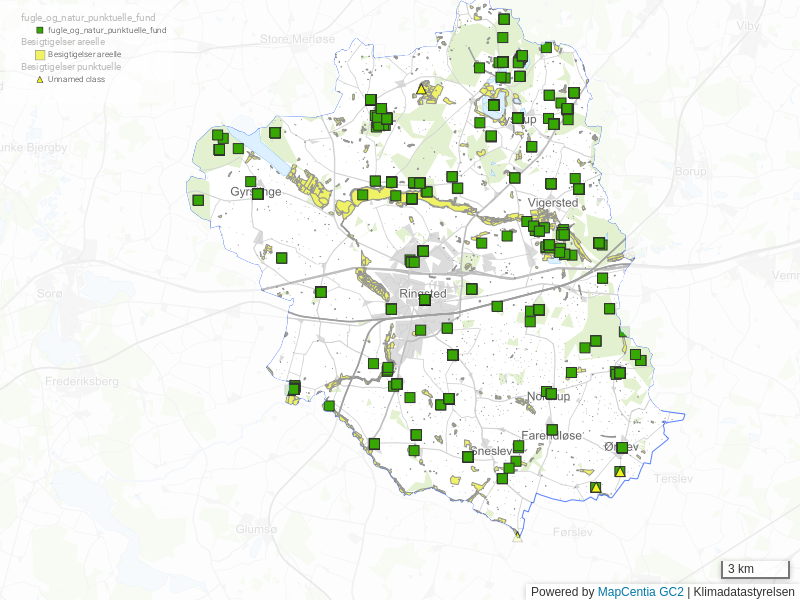Viewport: 800px width, 600px height.
Task: Select the northernmost green square marker
Action: point(505,19)
